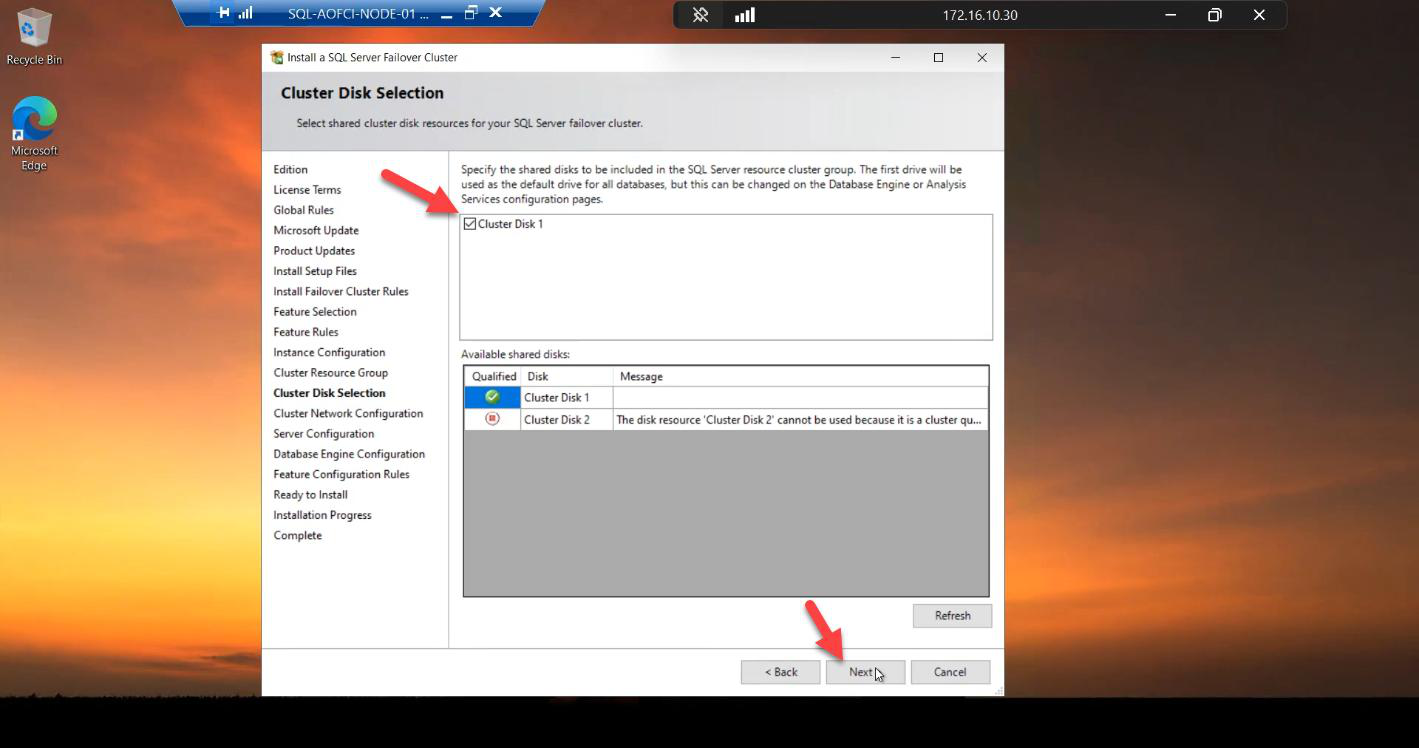This screenshot has width=1419, height=748.
Task: Select the Installation Progress step
Action: tap(322, 515)
